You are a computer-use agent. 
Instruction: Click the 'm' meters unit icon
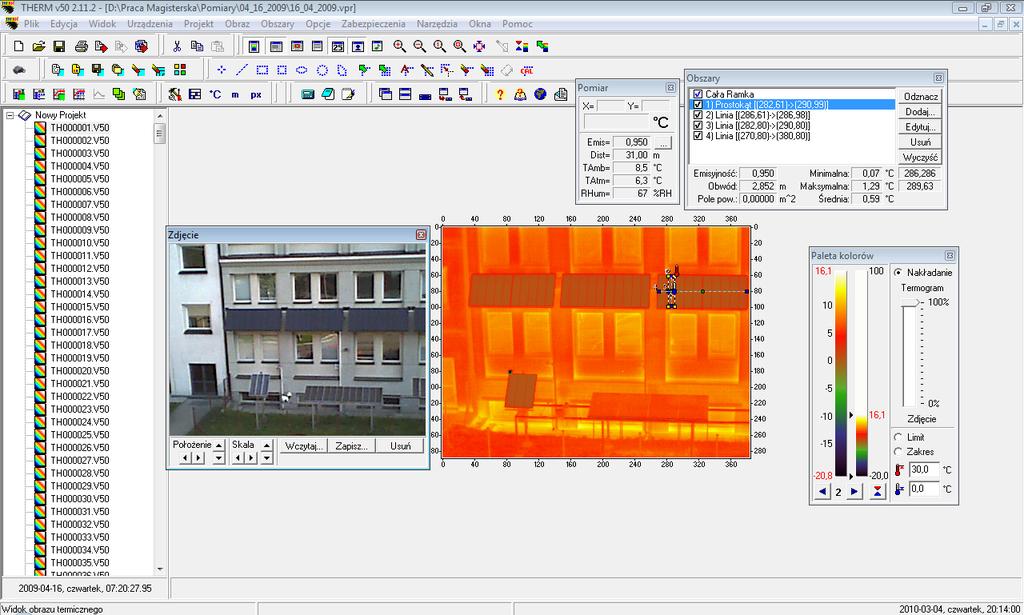pos(235,94)
